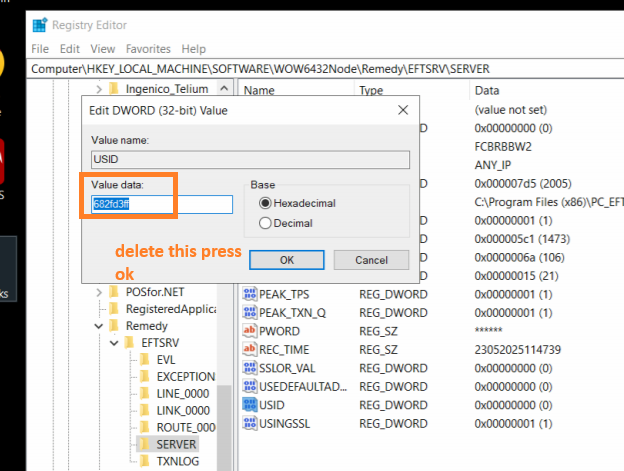Open the Favorites menu
This screenshot has width=624, height=471.
pos(148,49)
